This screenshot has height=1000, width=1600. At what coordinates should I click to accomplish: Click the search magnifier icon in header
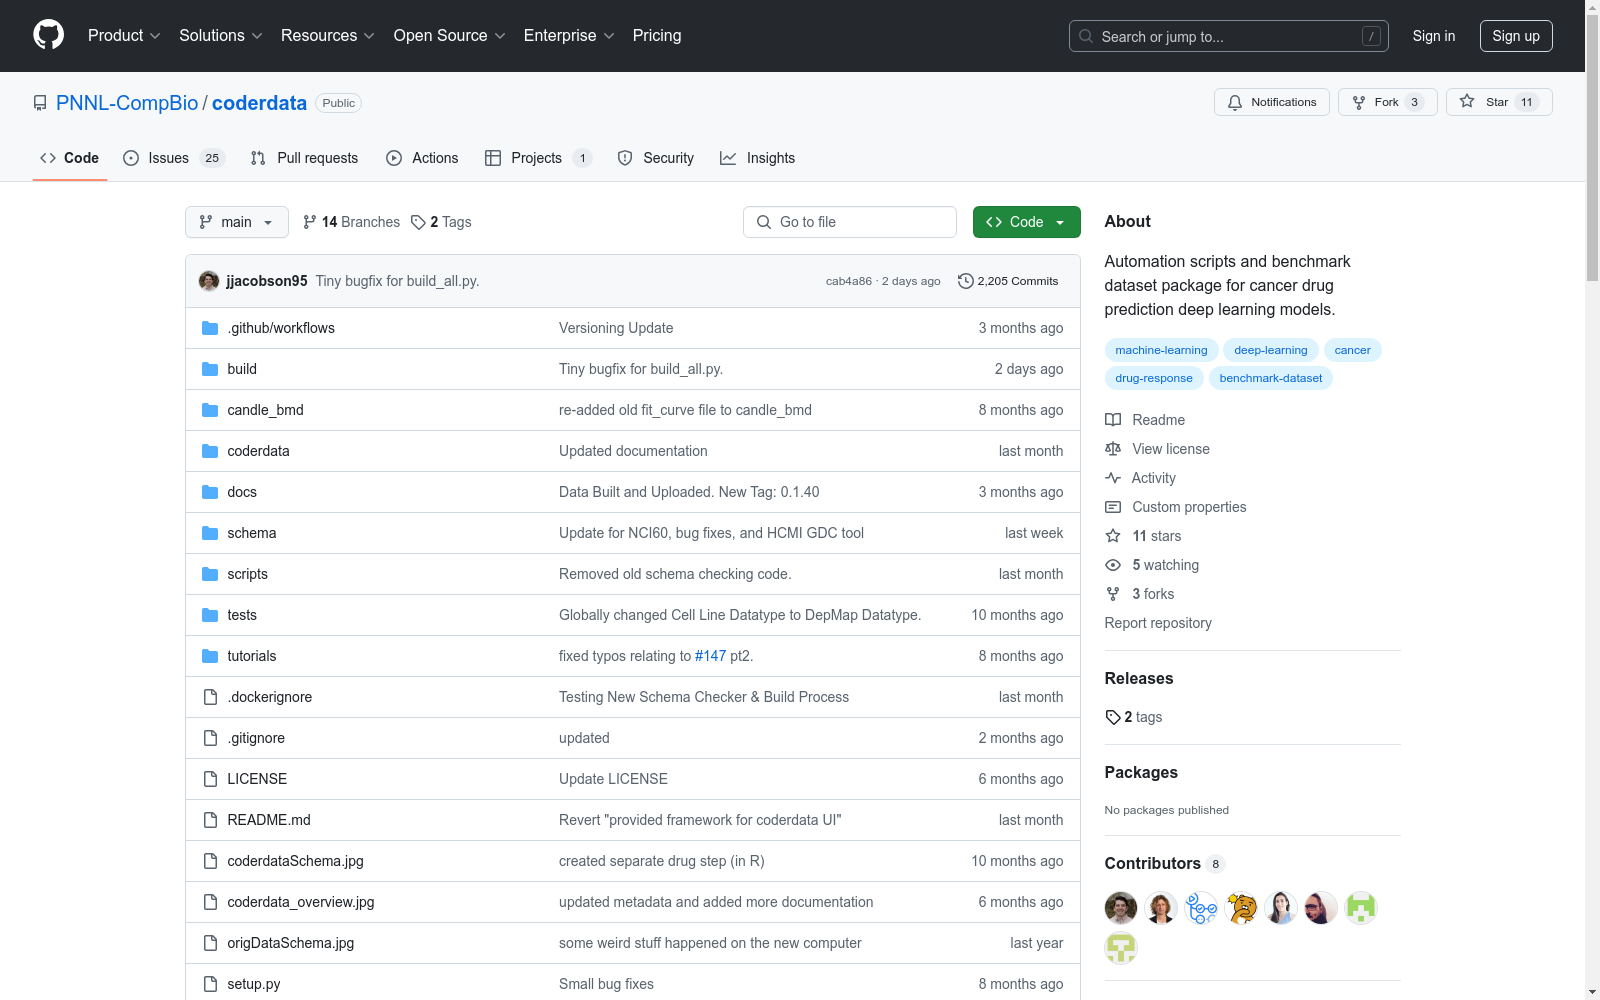point(1086,36)
